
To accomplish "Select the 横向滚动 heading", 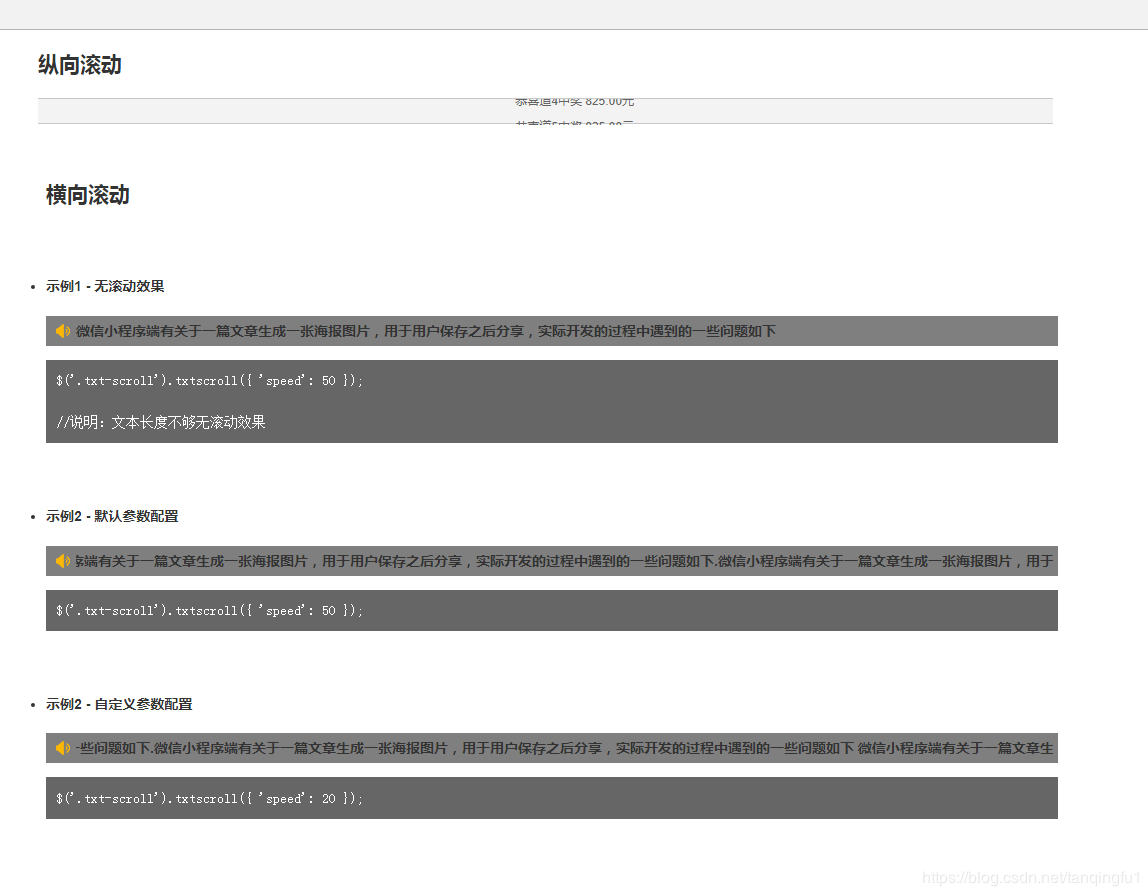I will click(x=88, y=195).
